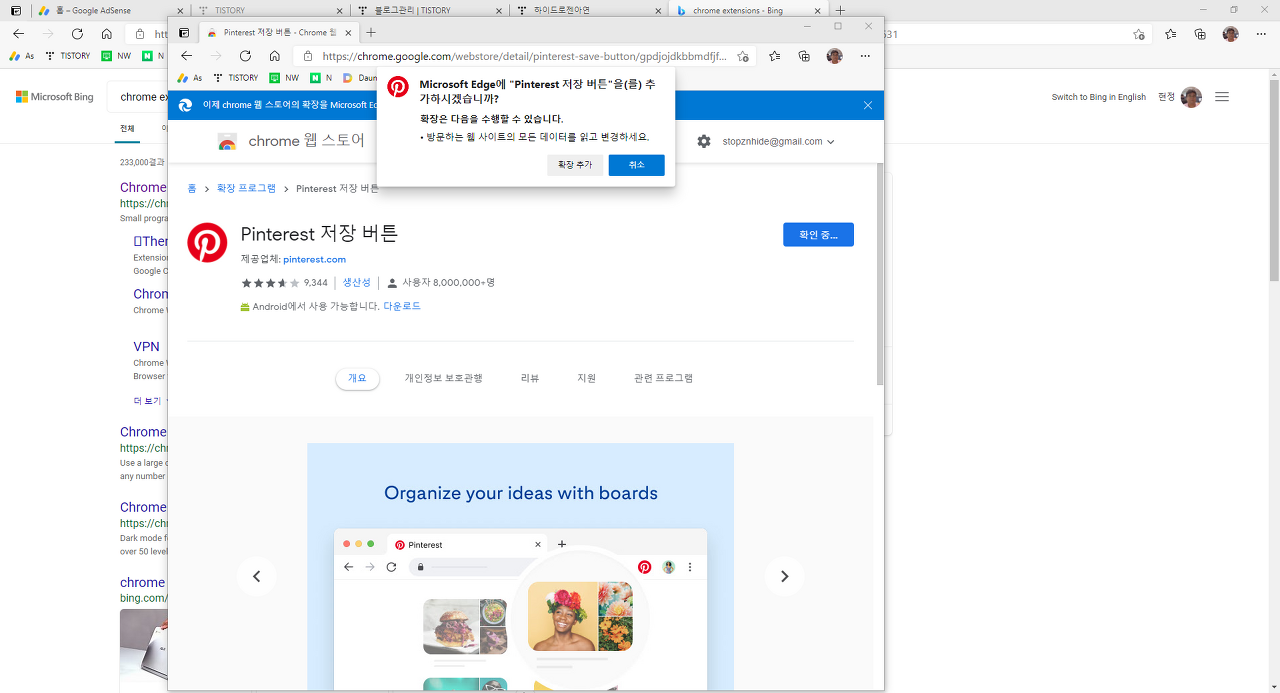Open Settings and more in front window
This screenshot has height=693, width=1280.
click(865, 56)
